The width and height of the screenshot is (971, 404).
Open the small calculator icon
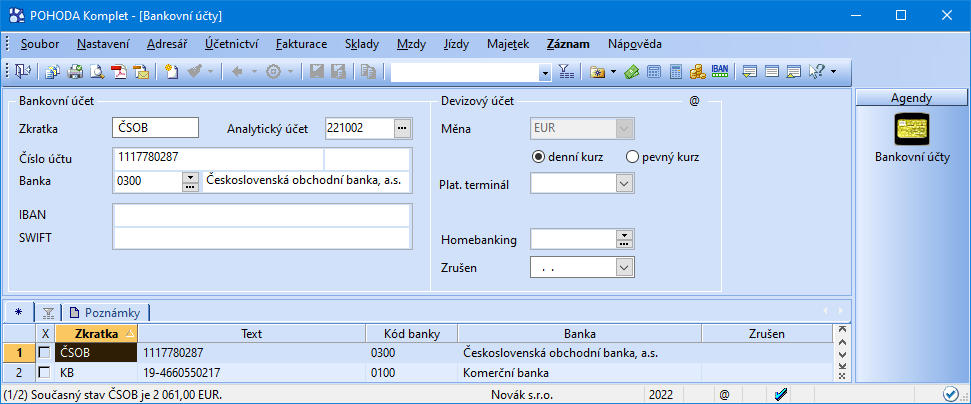[x=654, y=71]
